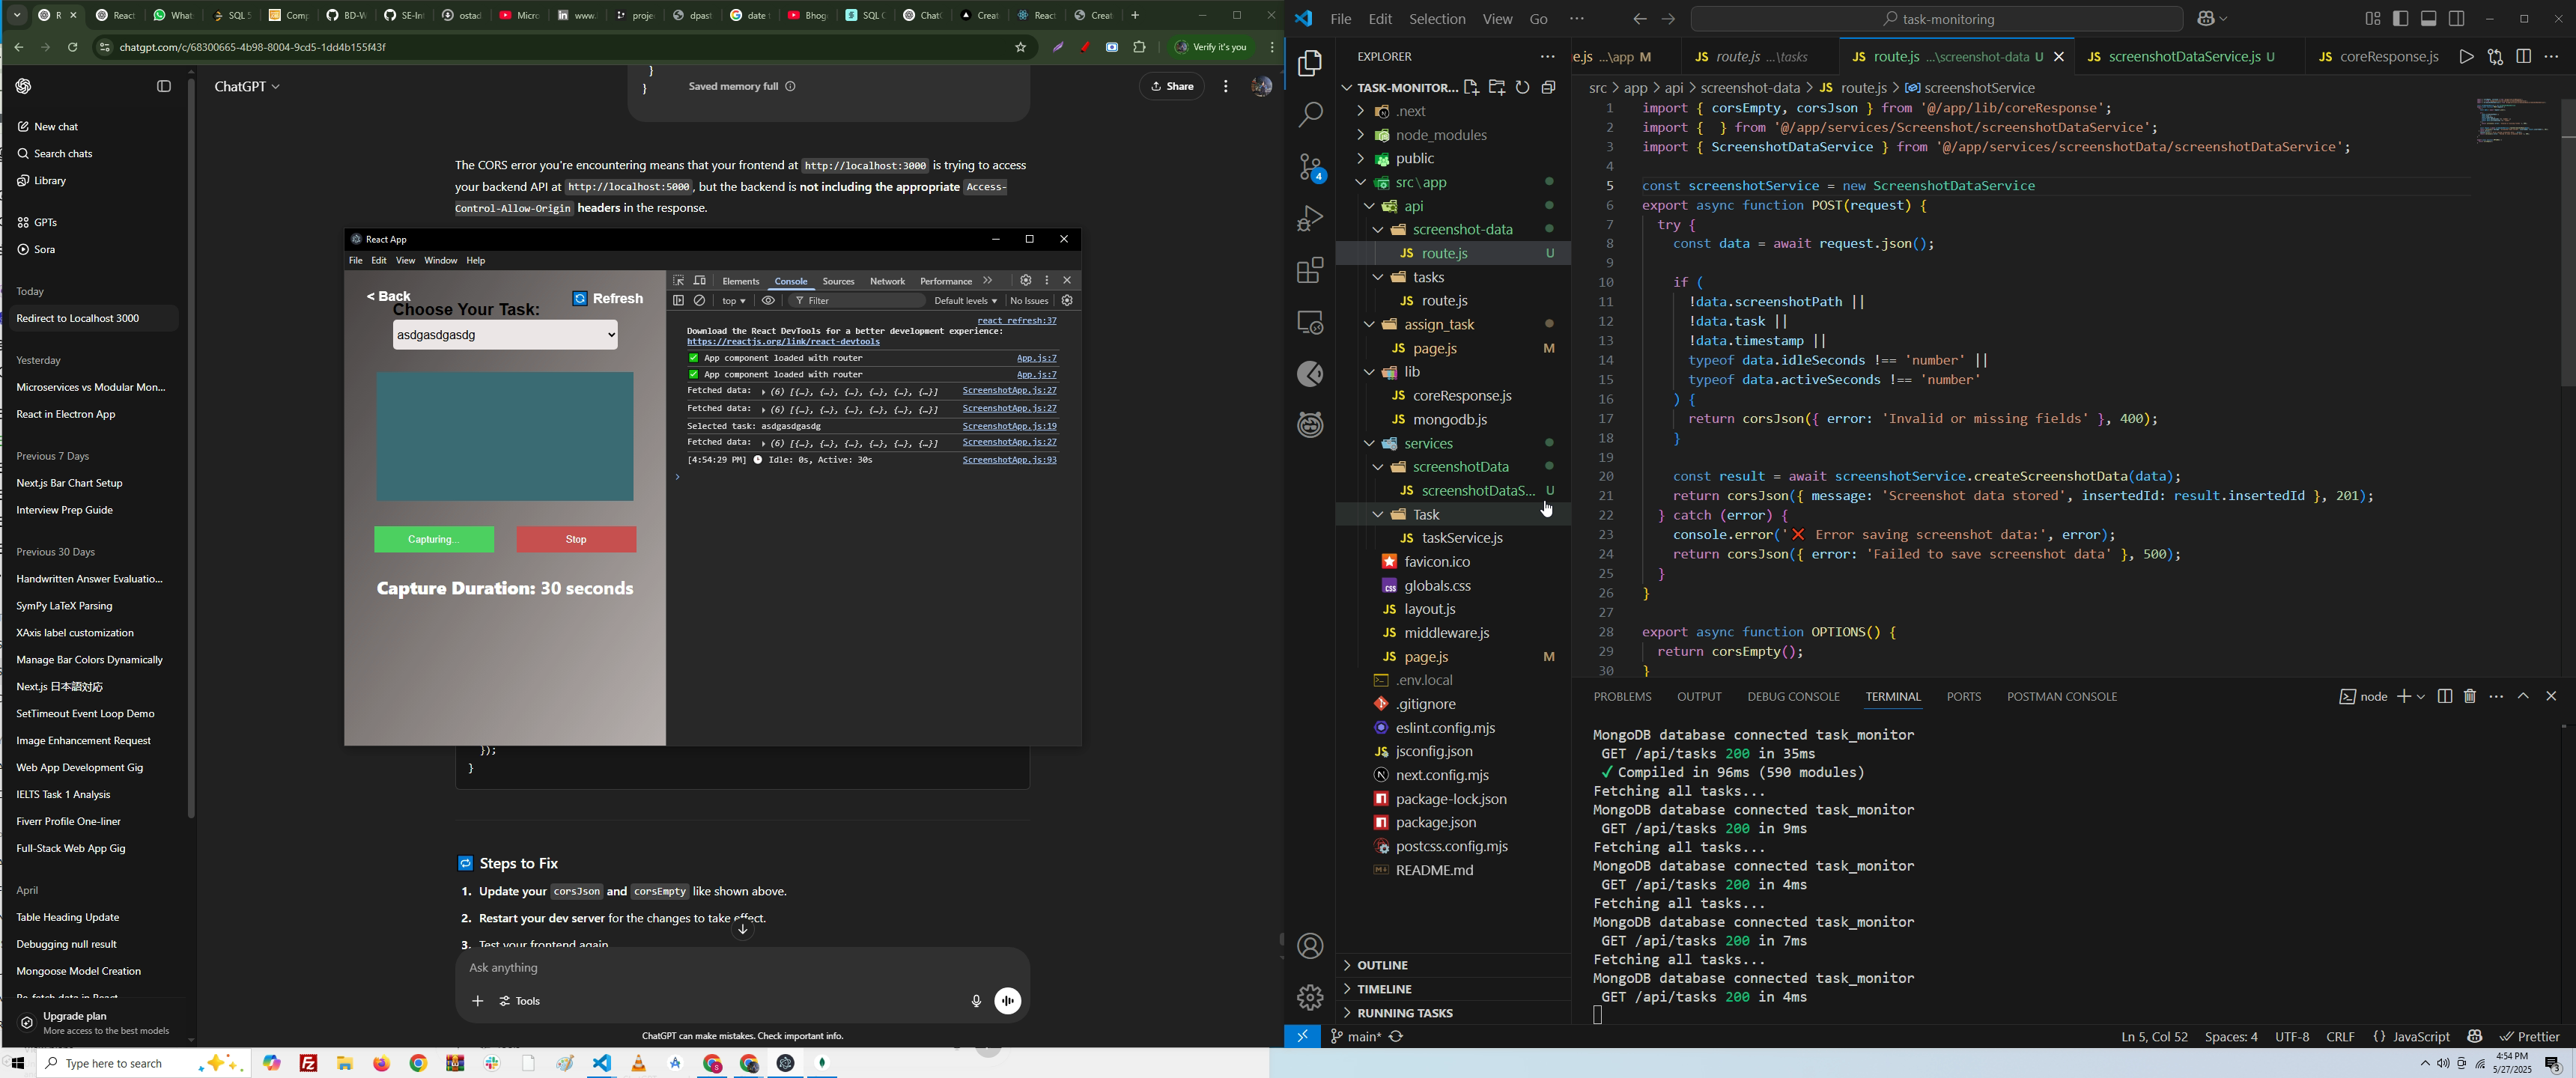The width and height of the screenshot is (2576, 1078).
Task: Kill terminal with trash icon
Action: click(x=2470, y=697)
